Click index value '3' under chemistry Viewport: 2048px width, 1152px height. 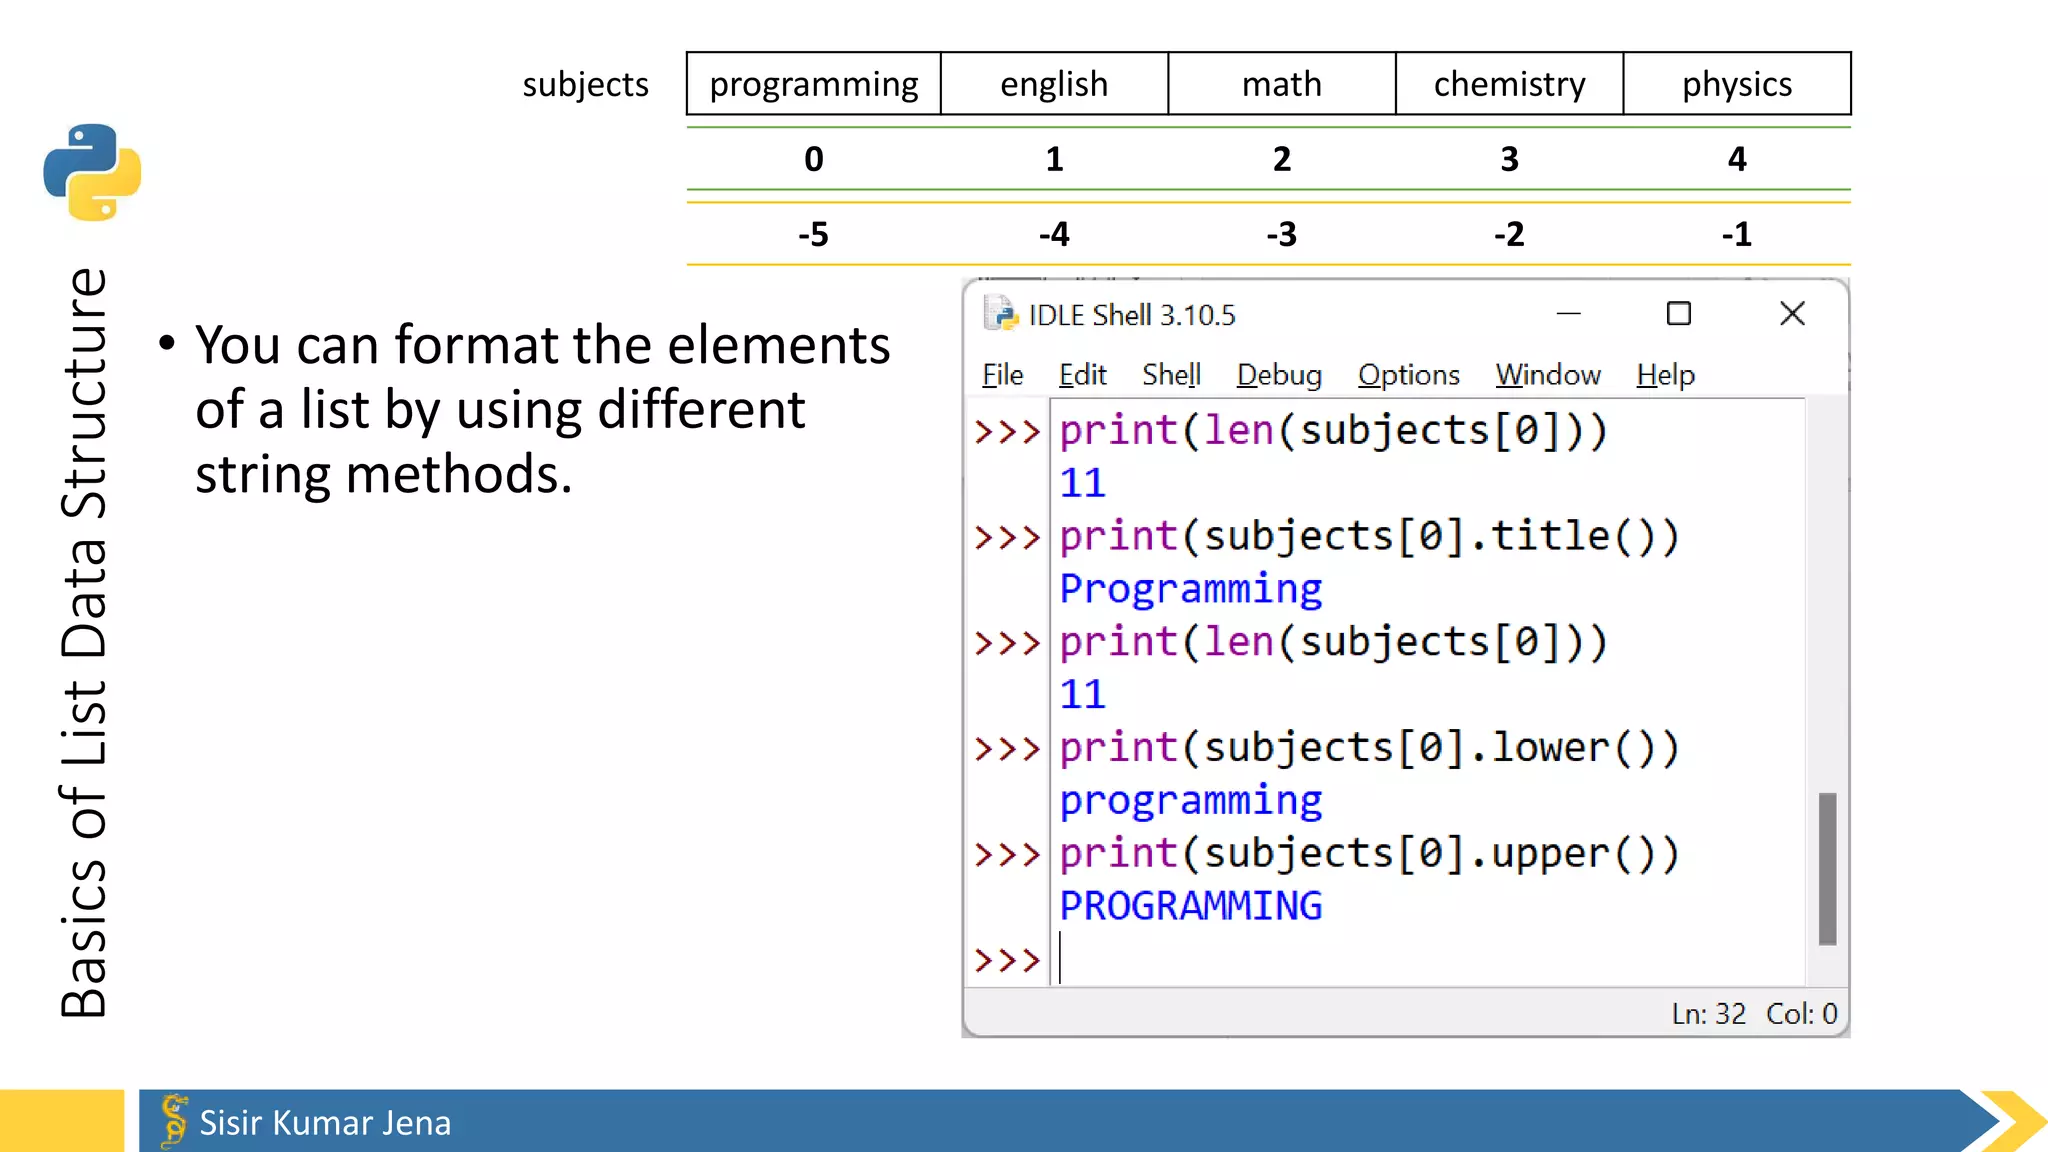[1510, 159]
